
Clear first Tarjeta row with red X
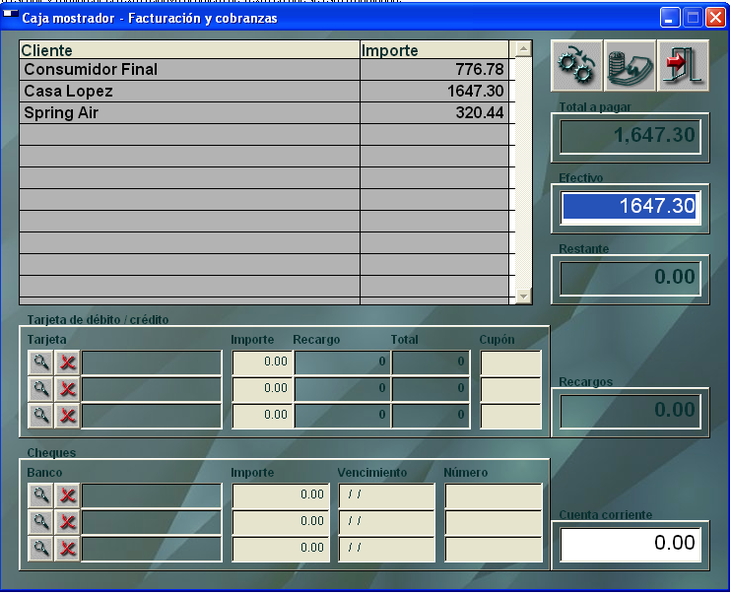click(68, 362)
